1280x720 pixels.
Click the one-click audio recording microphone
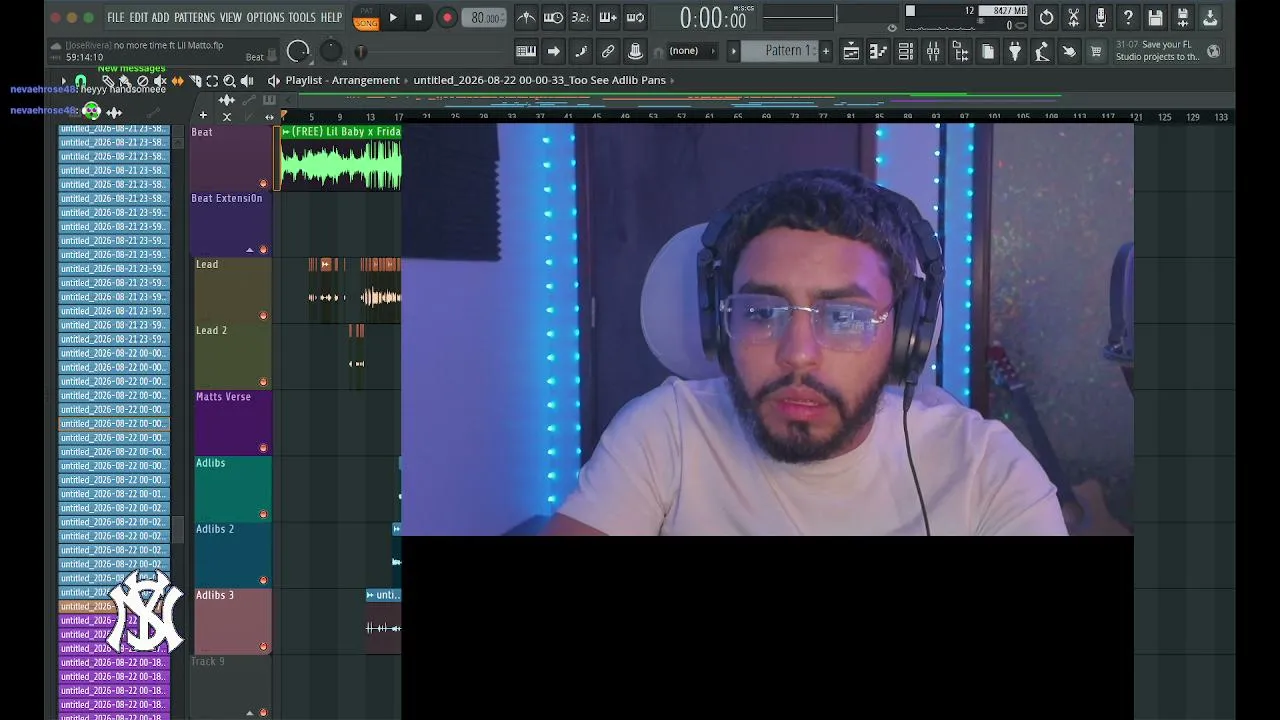point(1100,17)
